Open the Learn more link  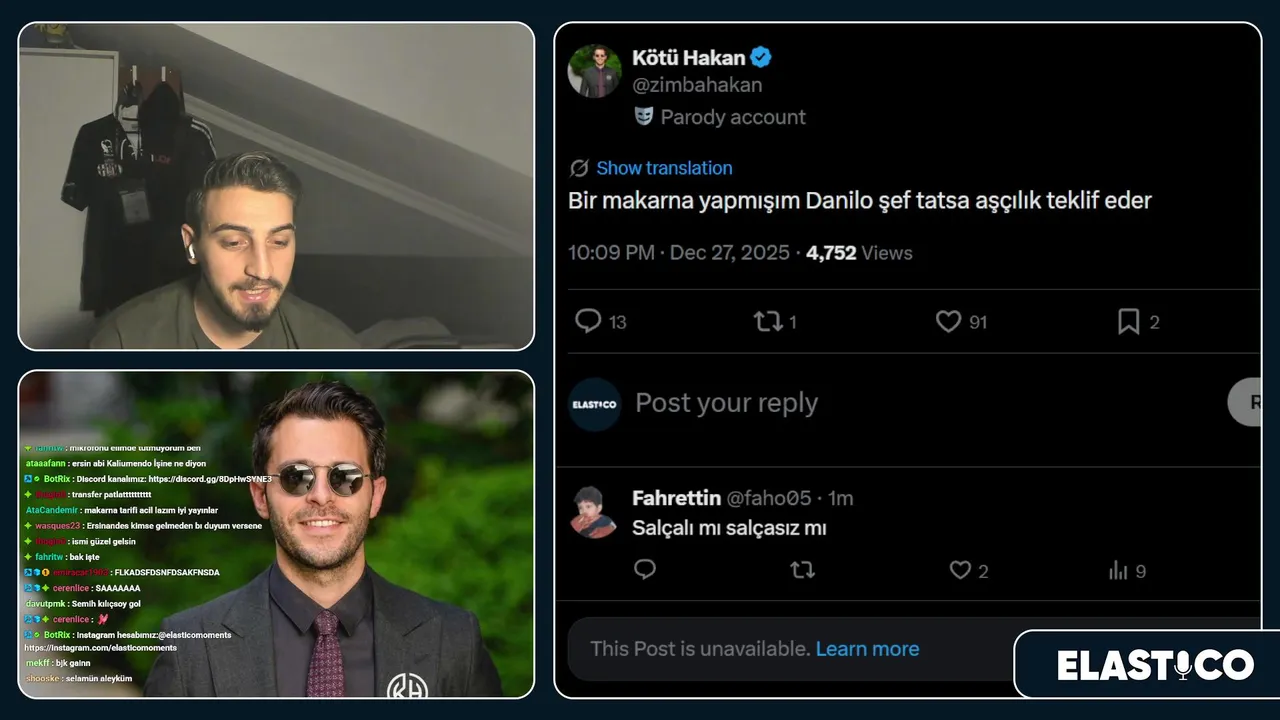pos(867,649)
